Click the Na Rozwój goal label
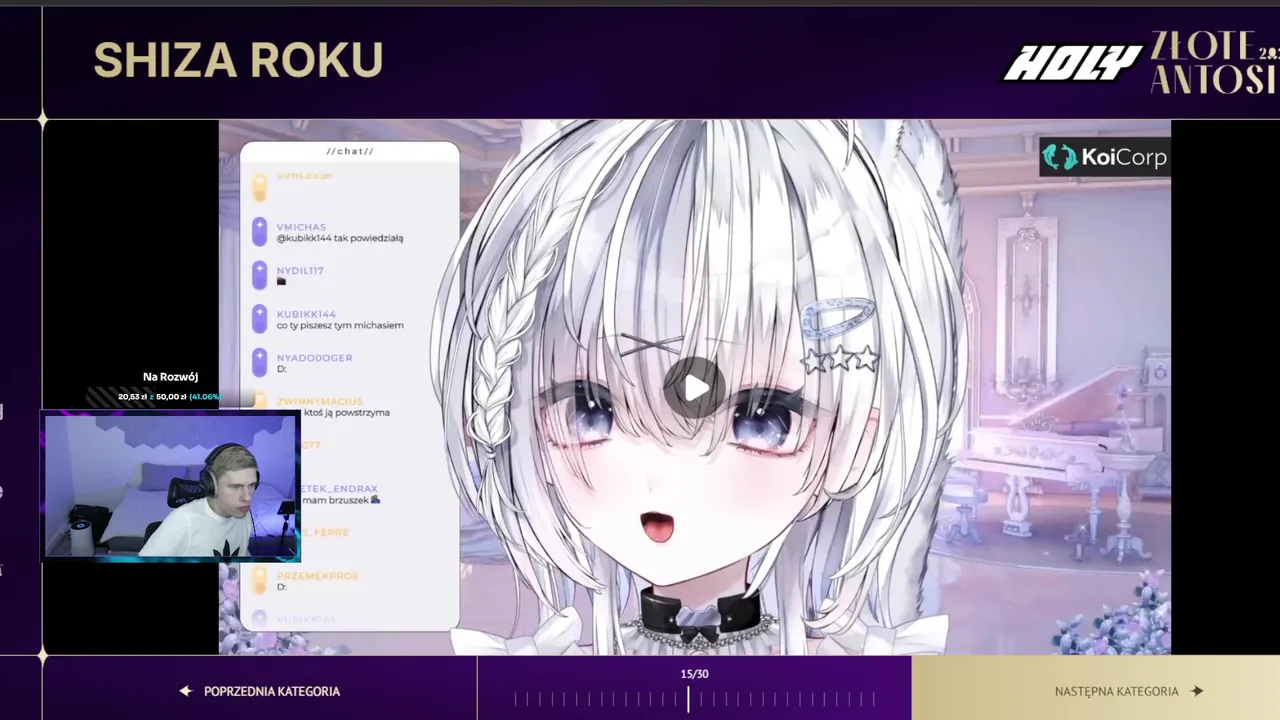Screen dimensions: 1280x720 170,377
